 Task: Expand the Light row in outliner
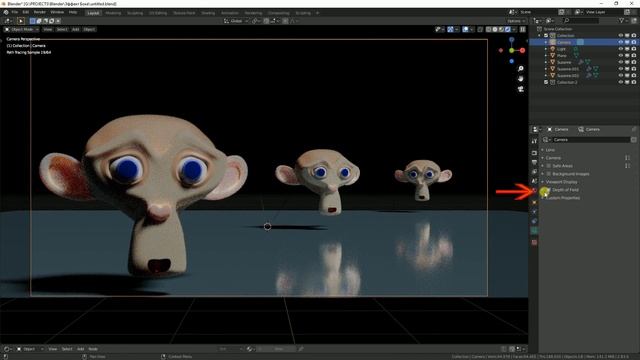546,49
